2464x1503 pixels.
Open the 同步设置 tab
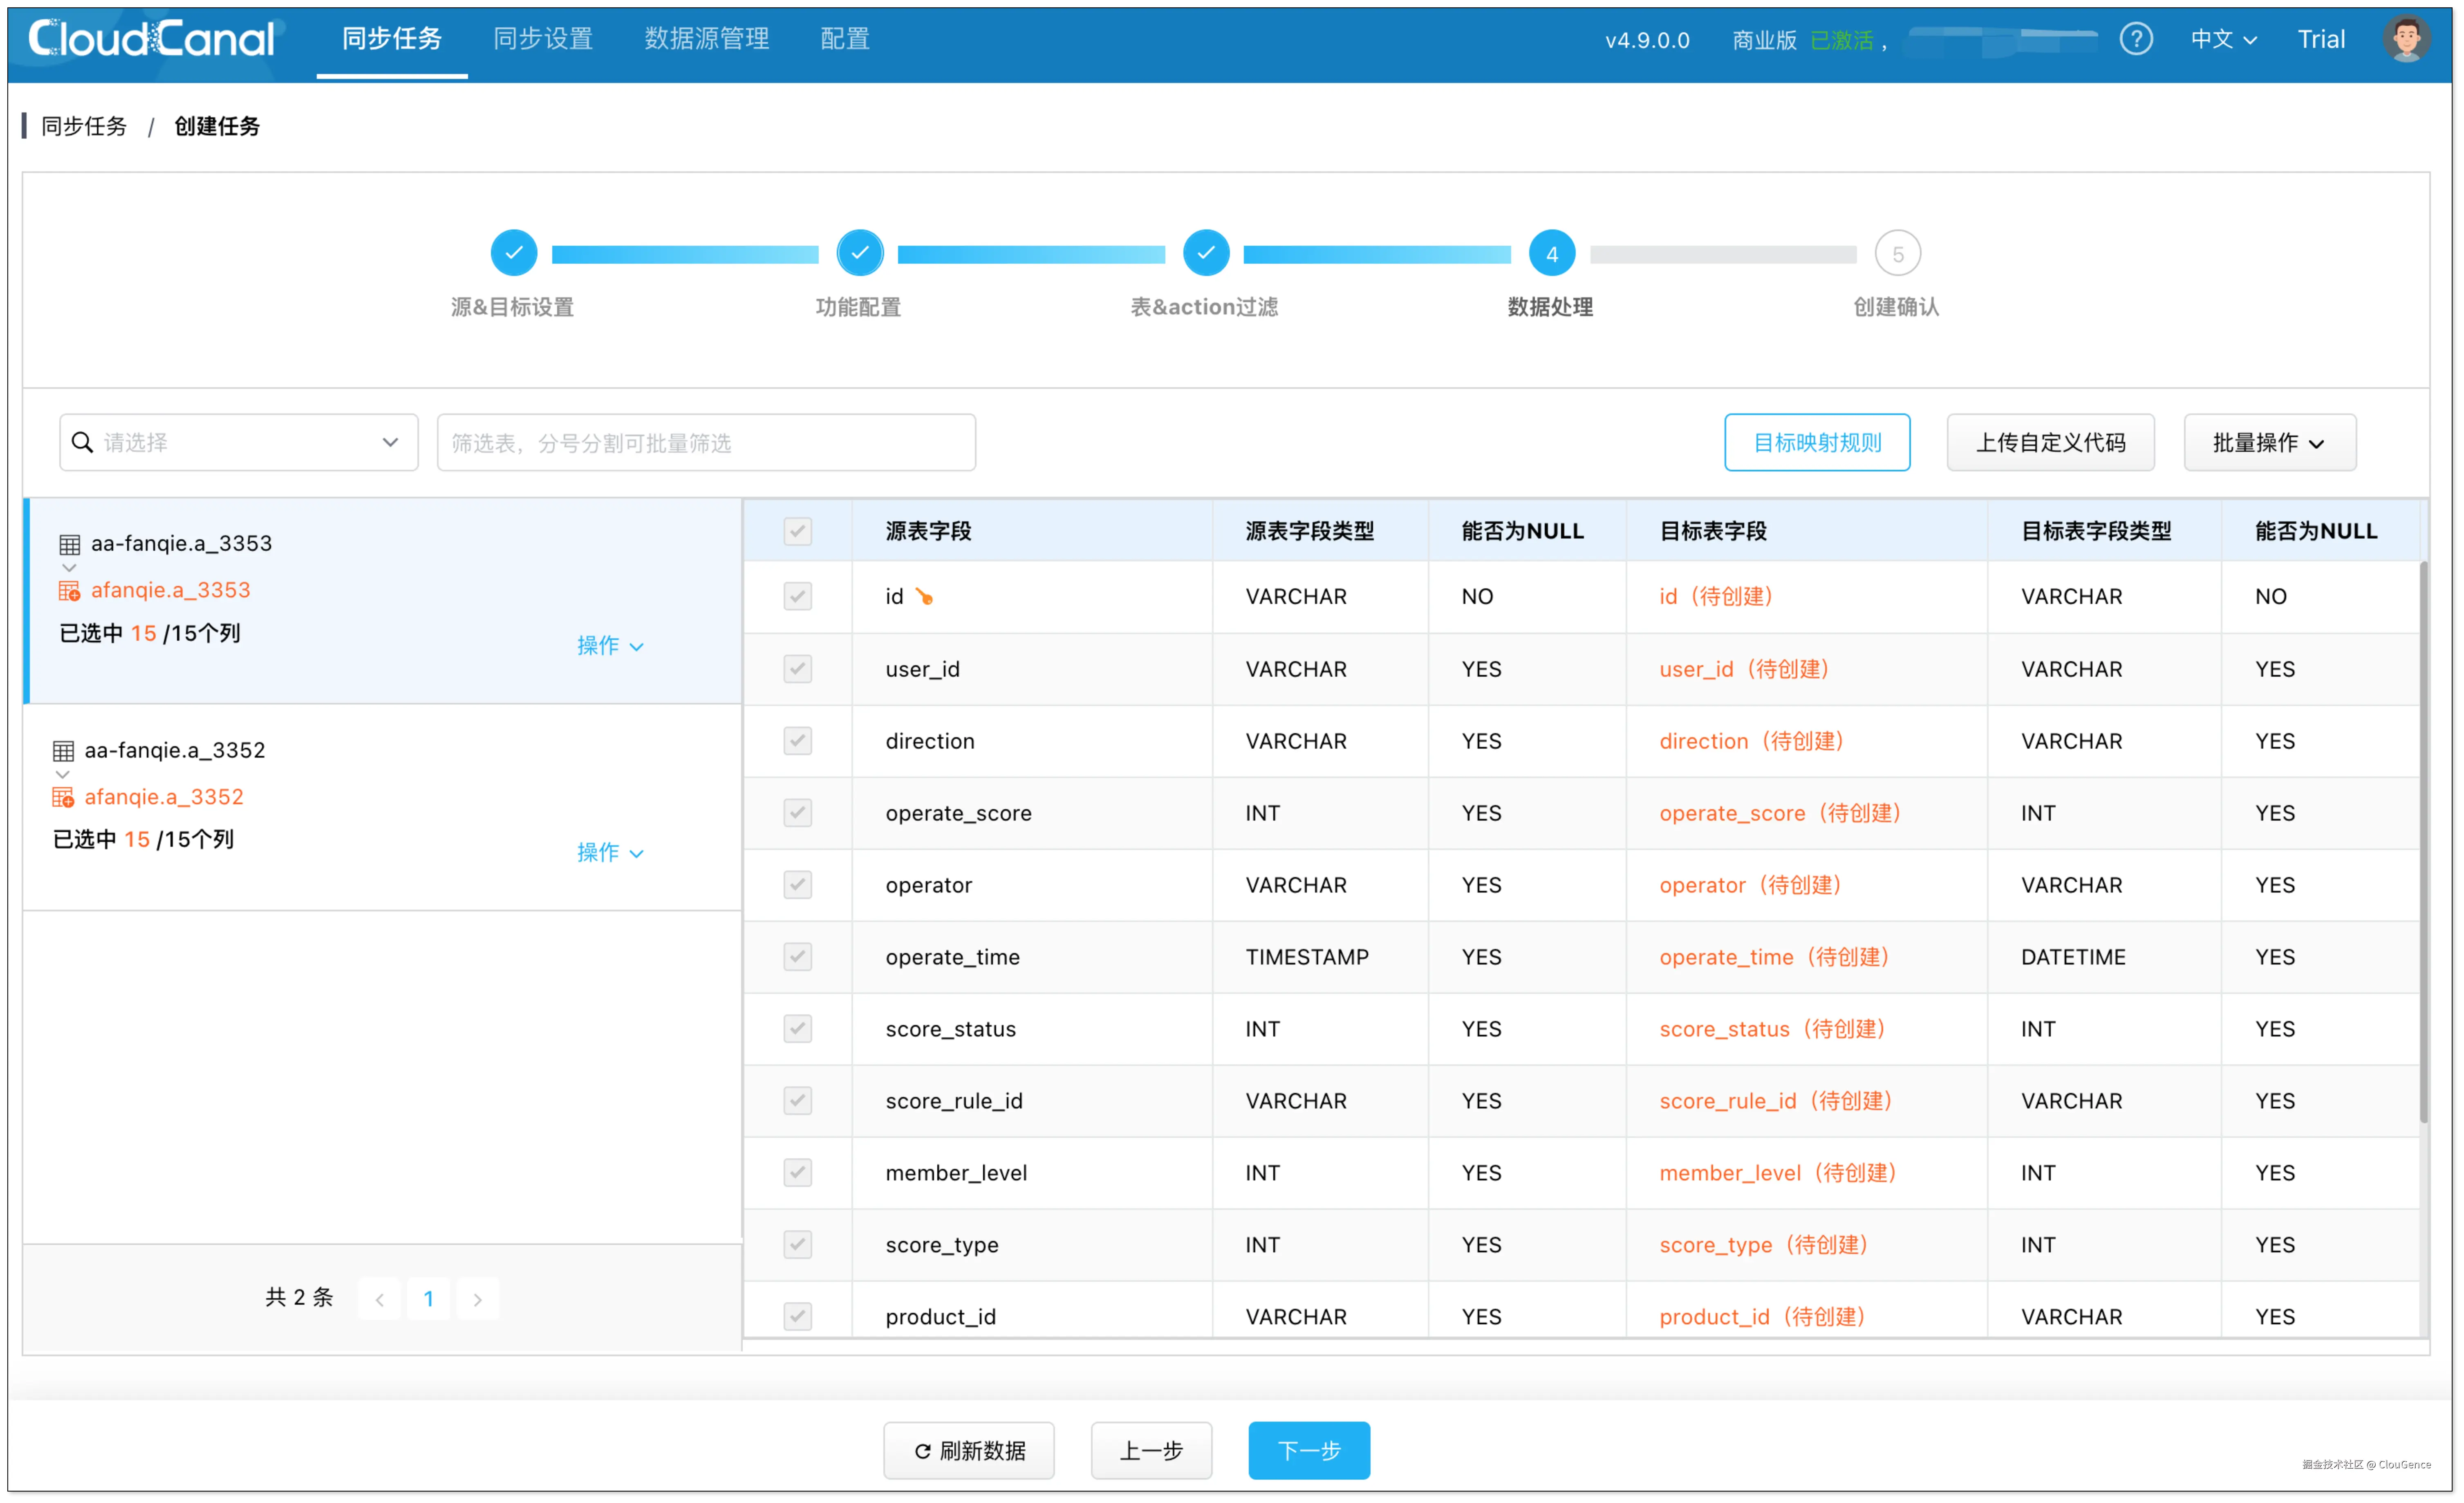tap(542, 39)
